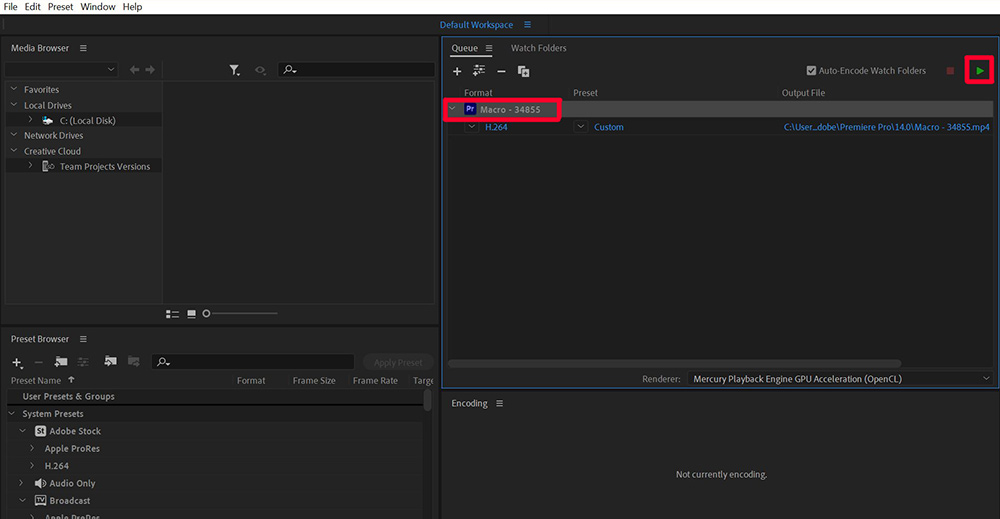Open the Window menu
The image size is (1000, 519).
tap(98, 6)
